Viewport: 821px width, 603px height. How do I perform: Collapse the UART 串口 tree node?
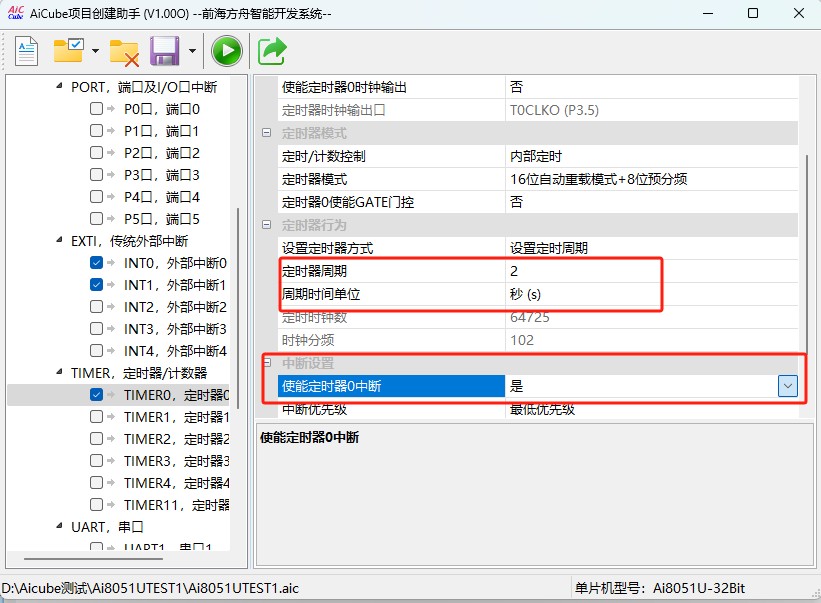(59, 526)
